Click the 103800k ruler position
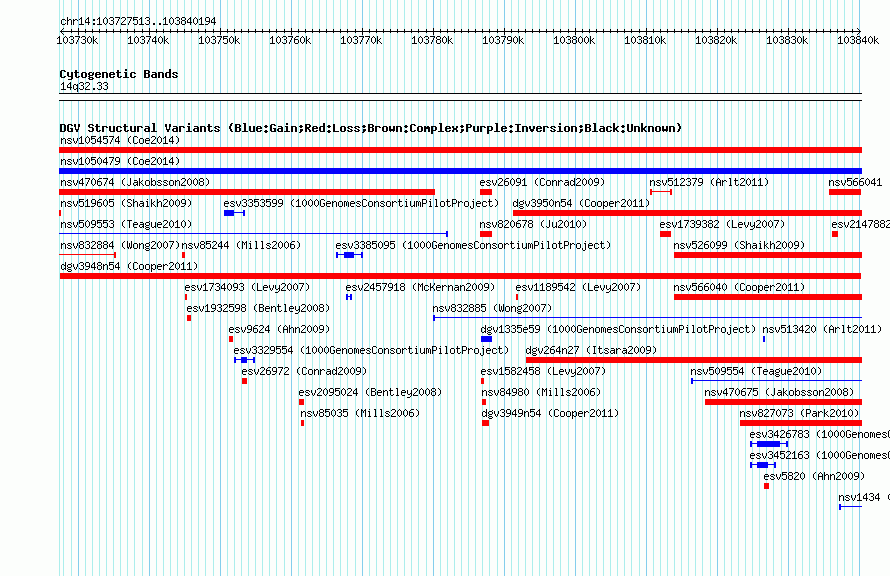890x576 pixels. pos(574,40)
